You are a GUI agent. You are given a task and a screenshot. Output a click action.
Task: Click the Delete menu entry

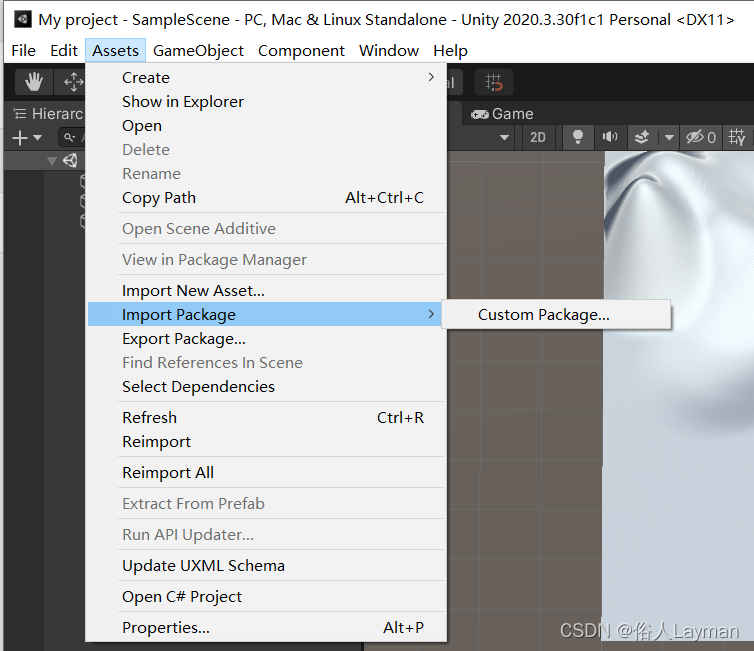[x=264, y=150]
